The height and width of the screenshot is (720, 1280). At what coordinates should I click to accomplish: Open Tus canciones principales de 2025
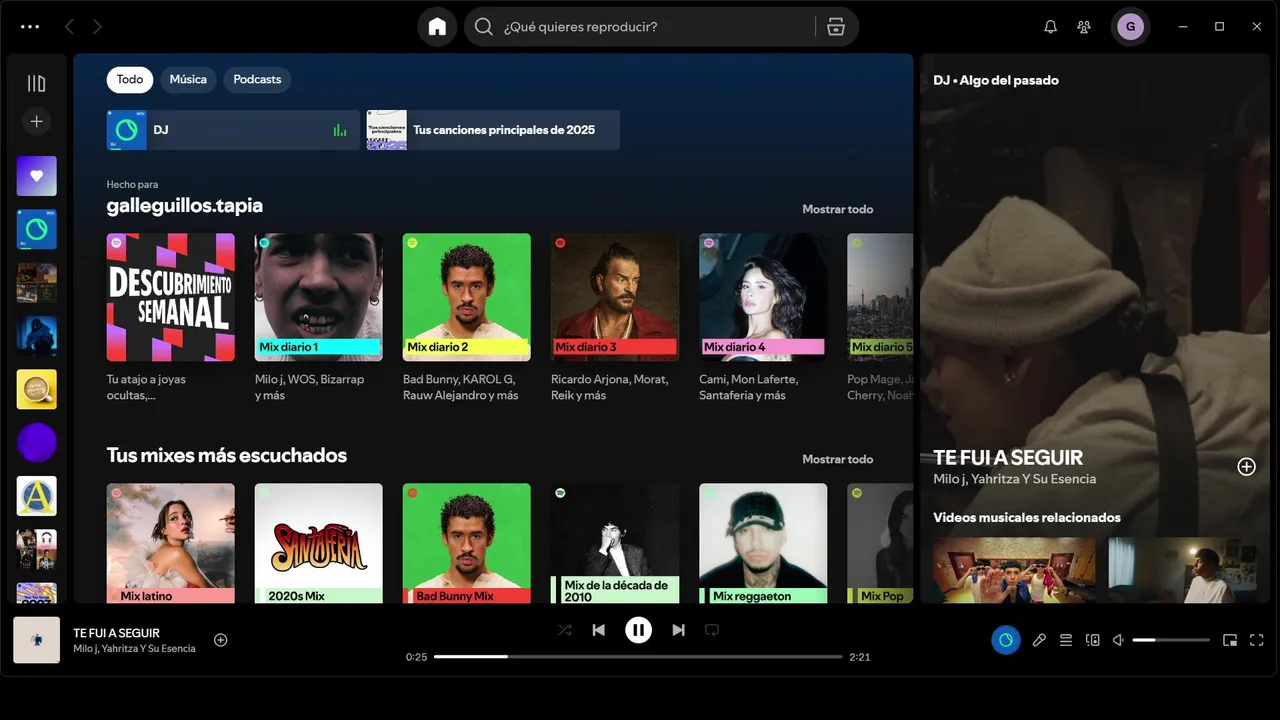493,130
